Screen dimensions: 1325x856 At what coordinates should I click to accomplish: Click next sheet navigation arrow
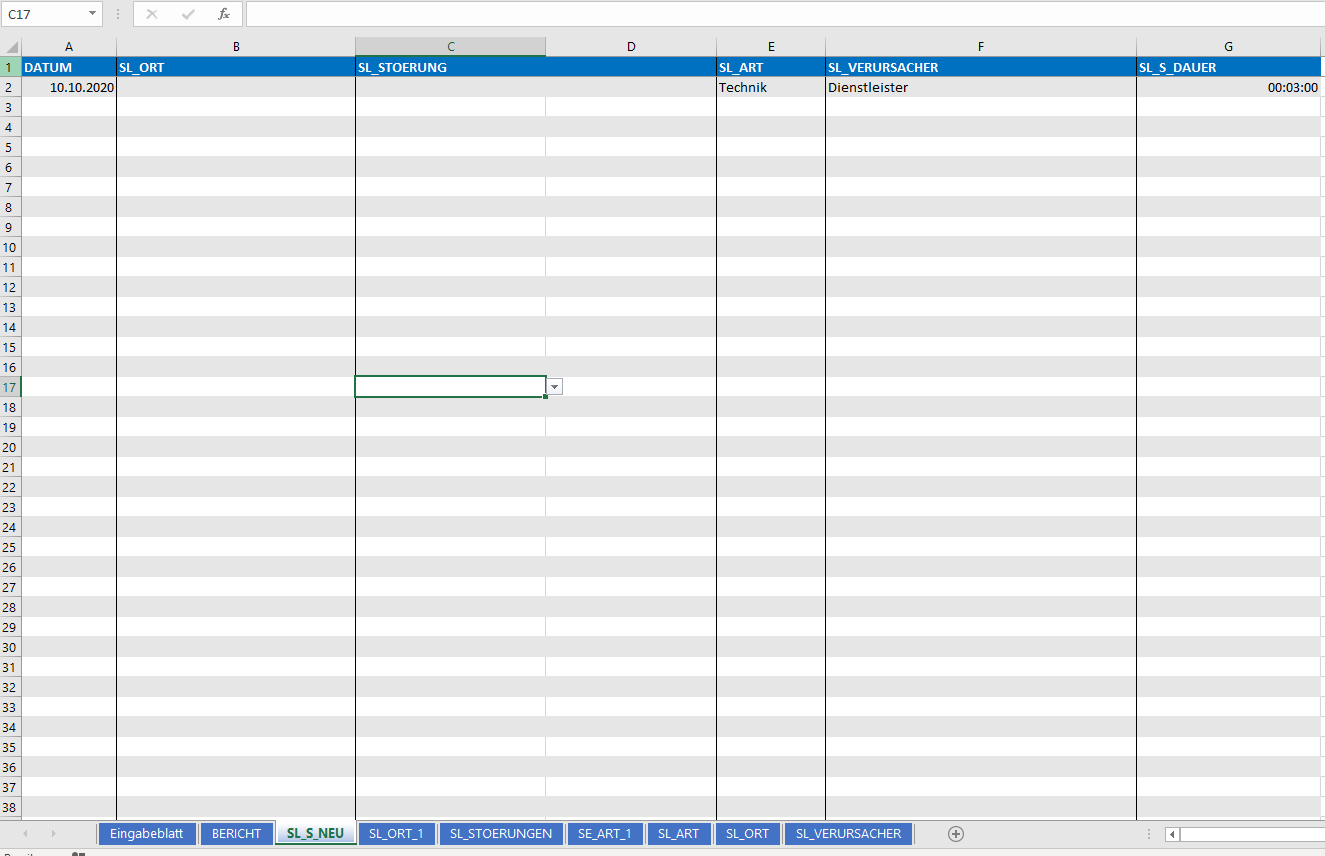click(53, 834)
